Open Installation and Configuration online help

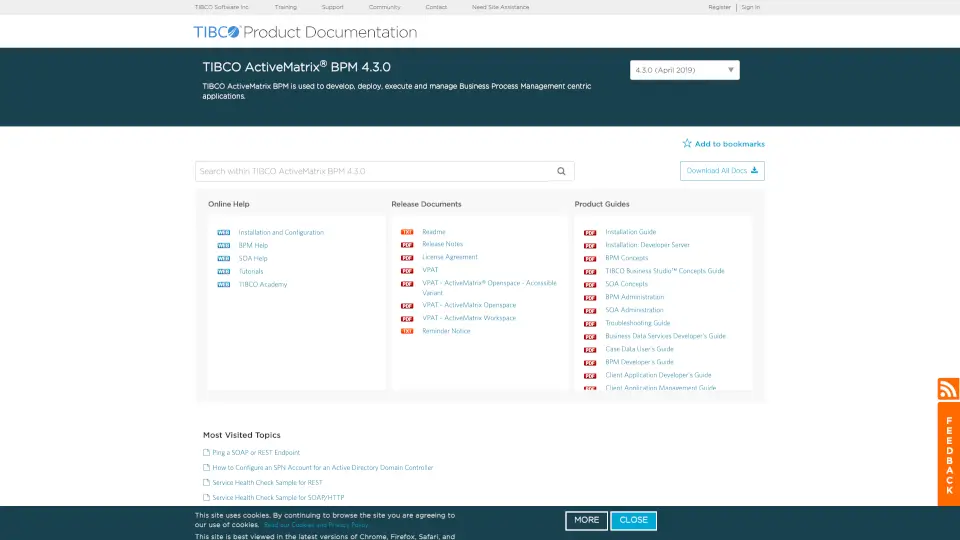pyautogui.click(x=281, y=233)
